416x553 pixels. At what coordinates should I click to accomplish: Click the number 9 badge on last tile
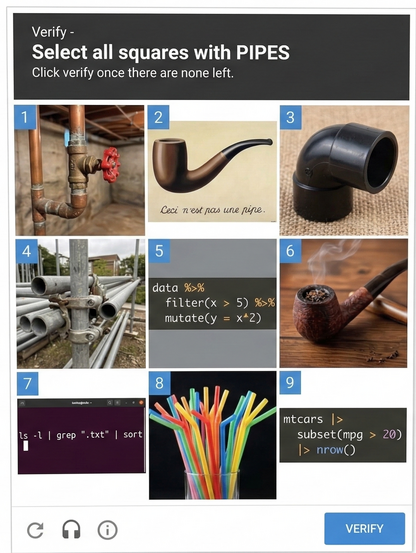(x=290, y=383)
